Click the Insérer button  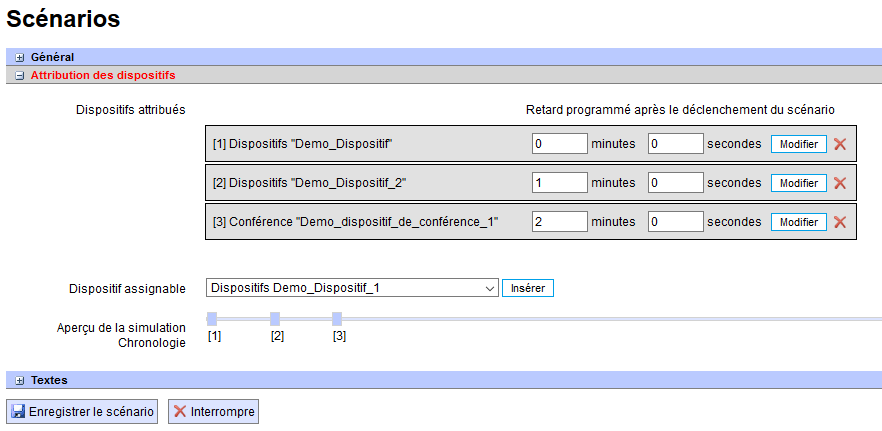528,288
